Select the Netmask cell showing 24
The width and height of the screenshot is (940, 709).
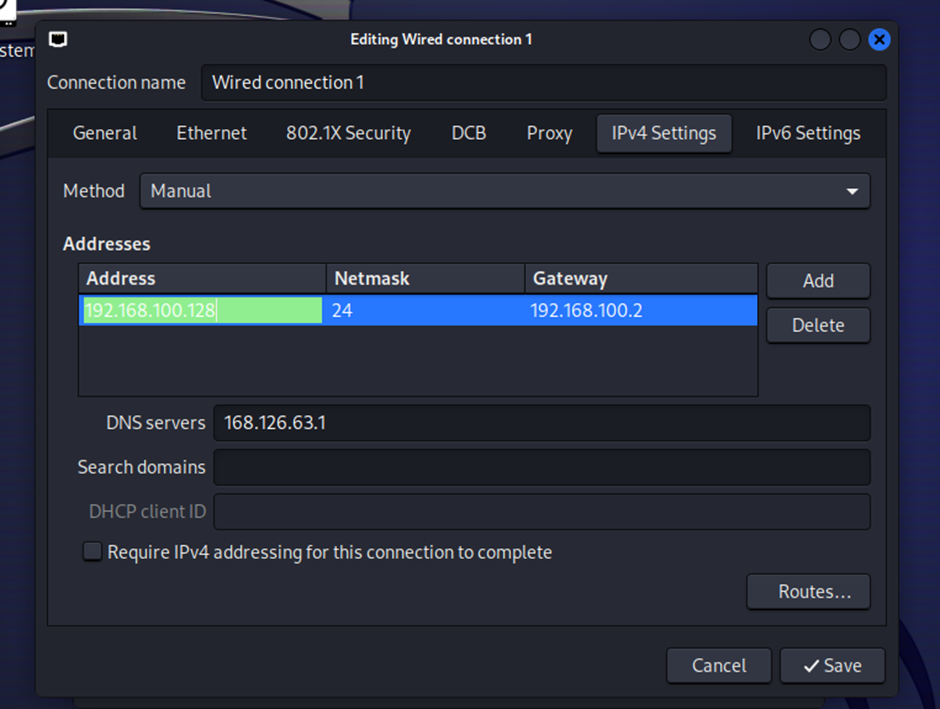tap(425, 310)
